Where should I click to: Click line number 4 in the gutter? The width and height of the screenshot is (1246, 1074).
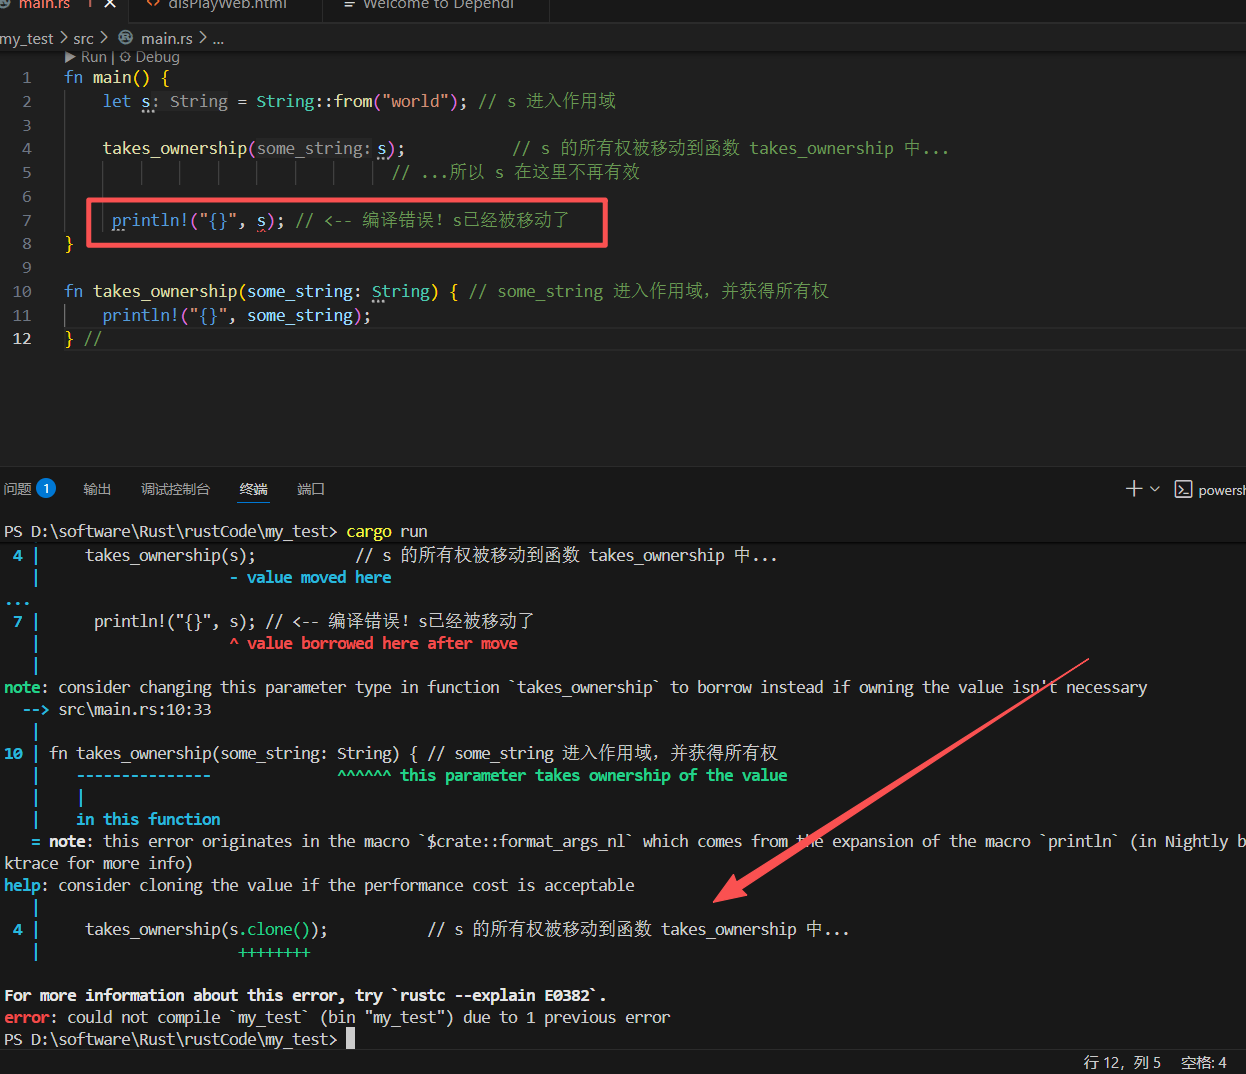click(26, 148)
